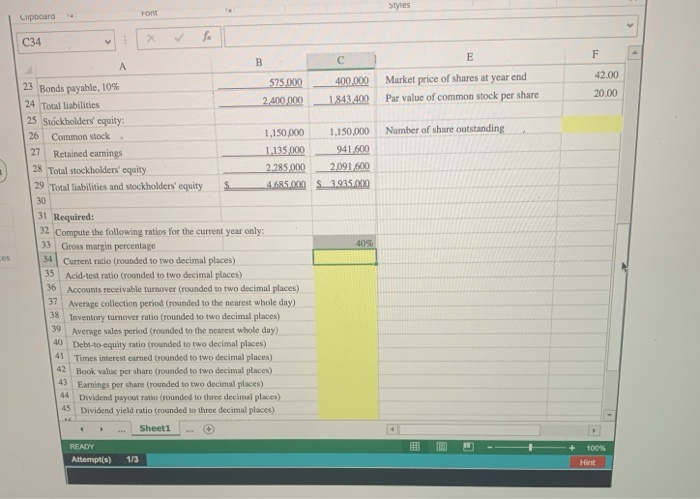Click 'Book value per share' row label
Viewport: 700px width, 499px height.
pos(174,370)
